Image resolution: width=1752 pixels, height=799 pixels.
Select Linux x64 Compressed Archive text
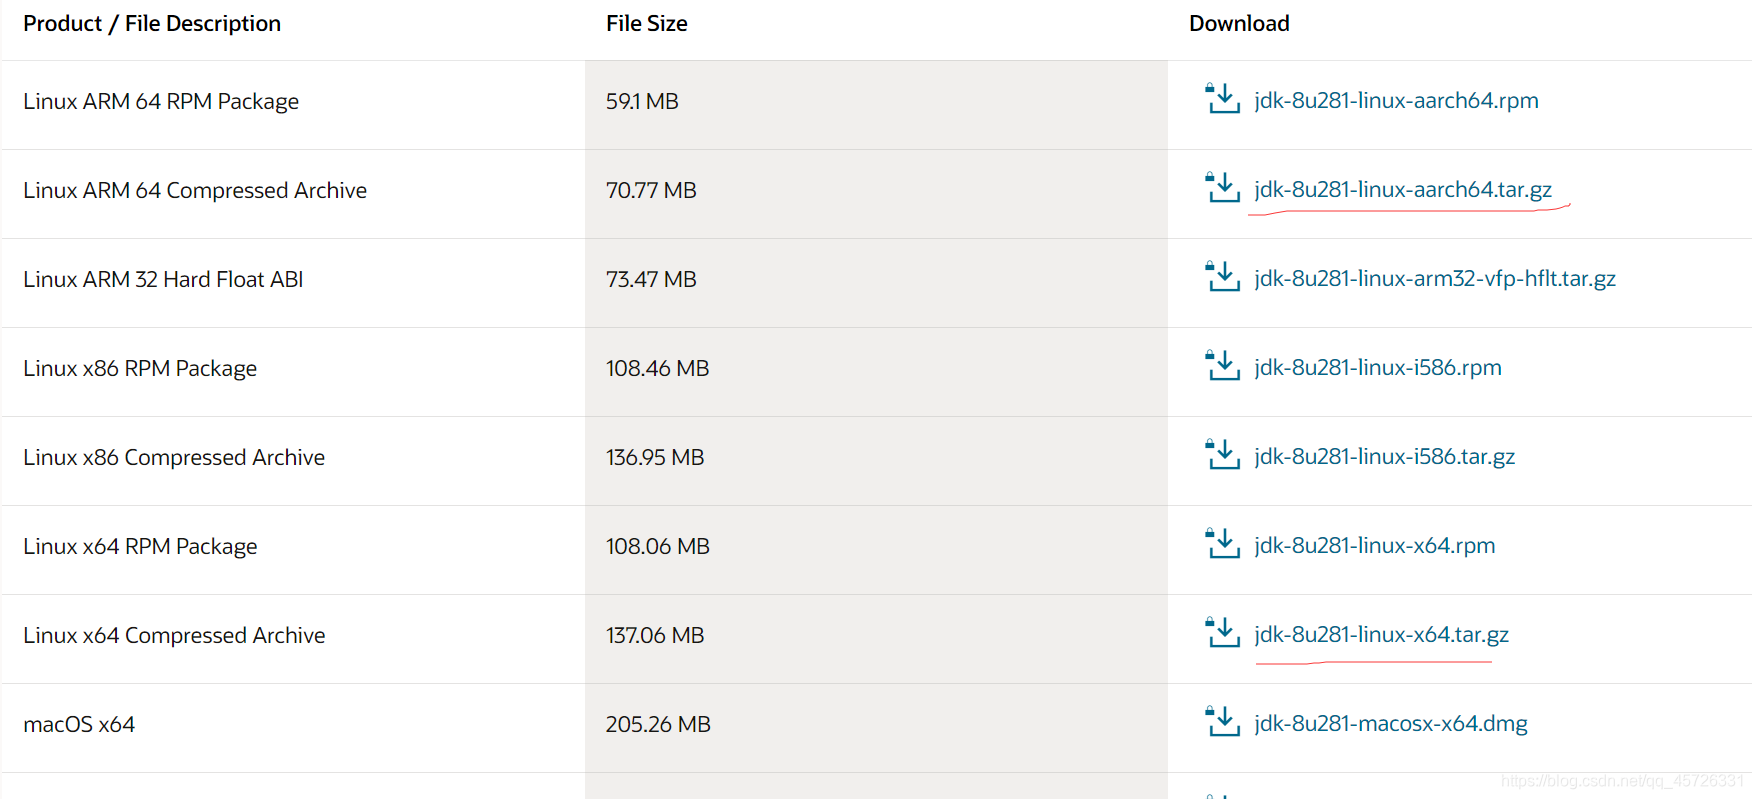click(x=174, y=636)
